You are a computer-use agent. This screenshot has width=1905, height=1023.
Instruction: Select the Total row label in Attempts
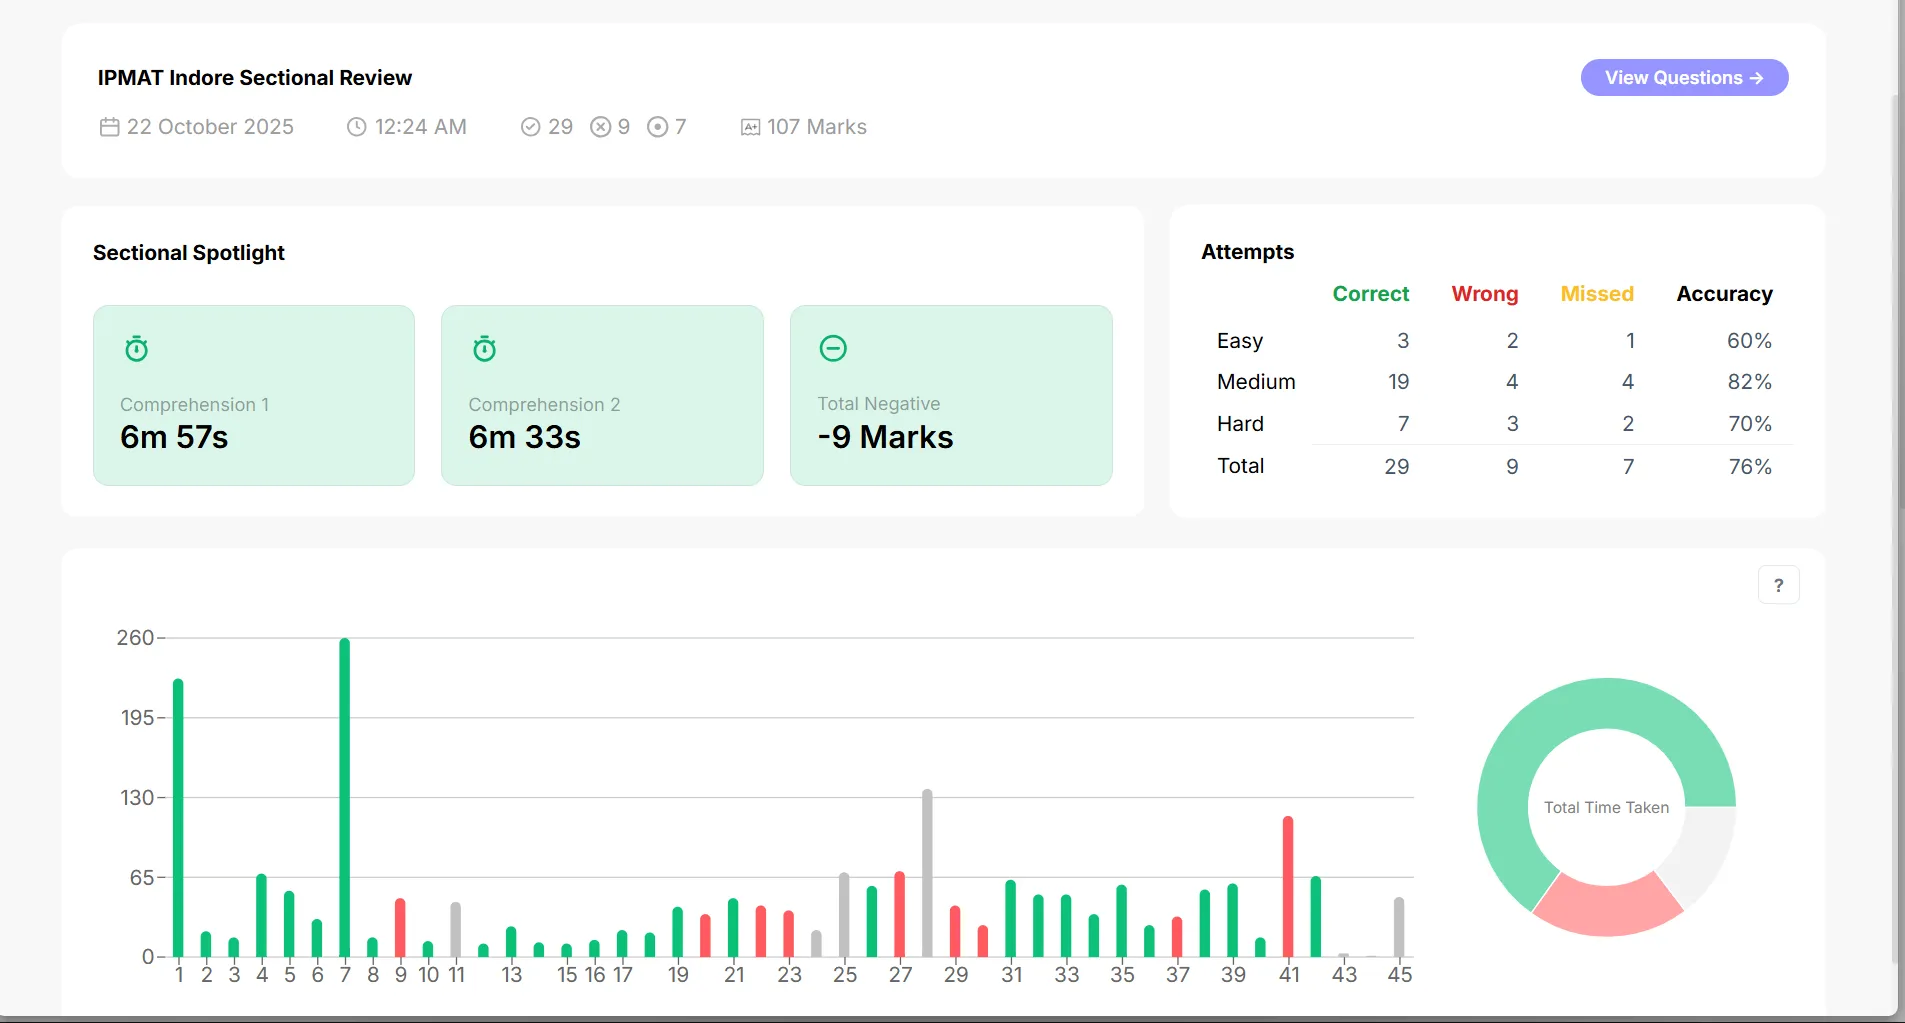click(1240, 466)
